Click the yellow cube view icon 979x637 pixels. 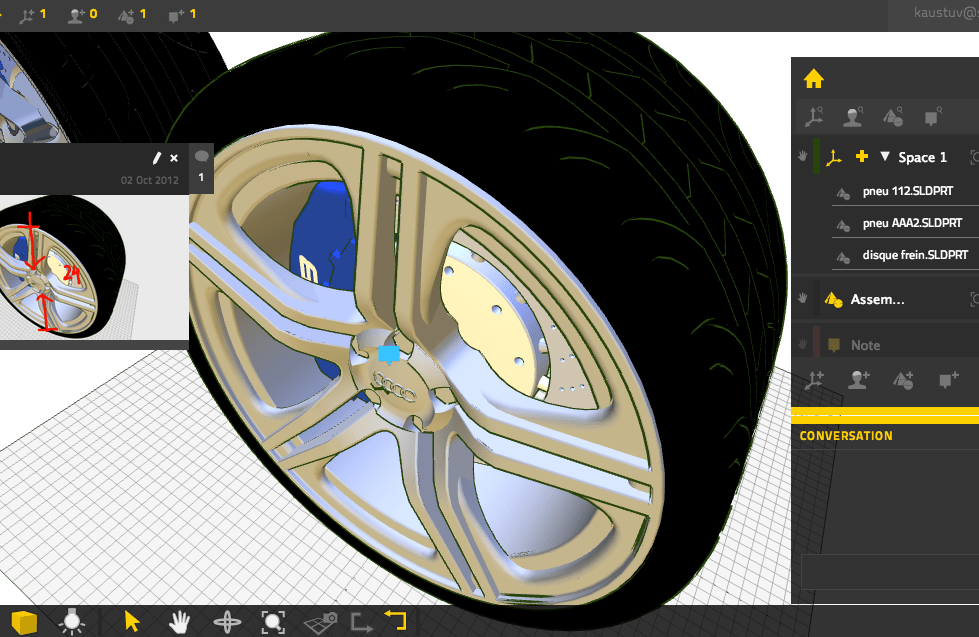24,622
